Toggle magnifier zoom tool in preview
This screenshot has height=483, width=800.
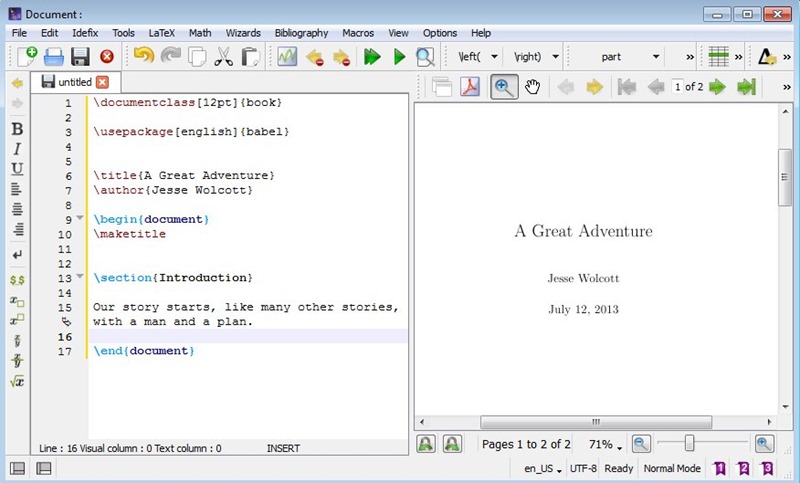click(504, 87)
